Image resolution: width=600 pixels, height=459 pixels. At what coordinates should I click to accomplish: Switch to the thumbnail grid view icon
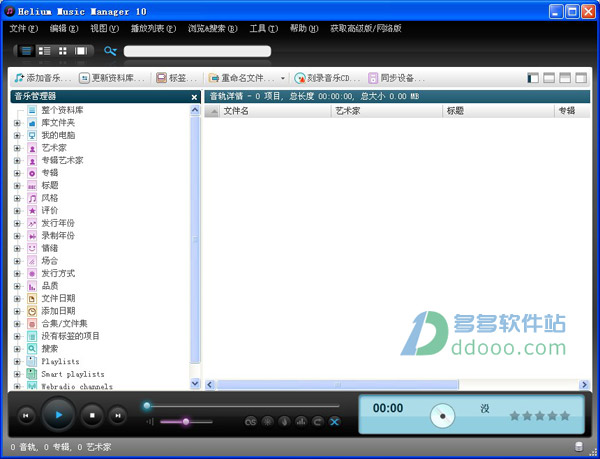(62, 51)
